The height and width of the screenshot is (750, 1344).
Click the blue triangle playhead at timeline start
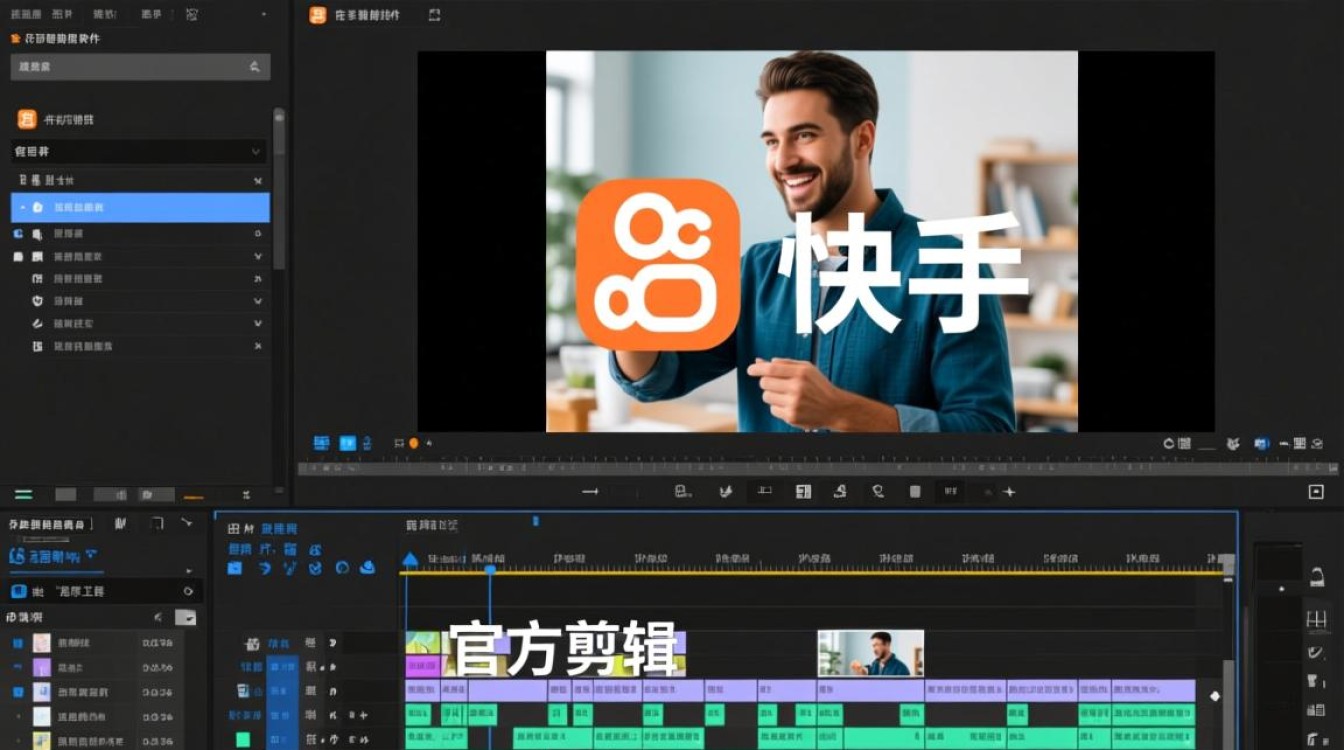[x=409, y=560]
